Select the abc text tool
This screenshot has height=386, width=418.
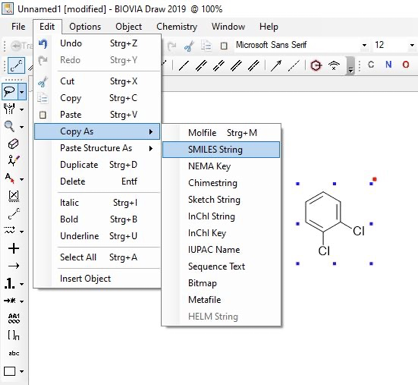(14, 353)
